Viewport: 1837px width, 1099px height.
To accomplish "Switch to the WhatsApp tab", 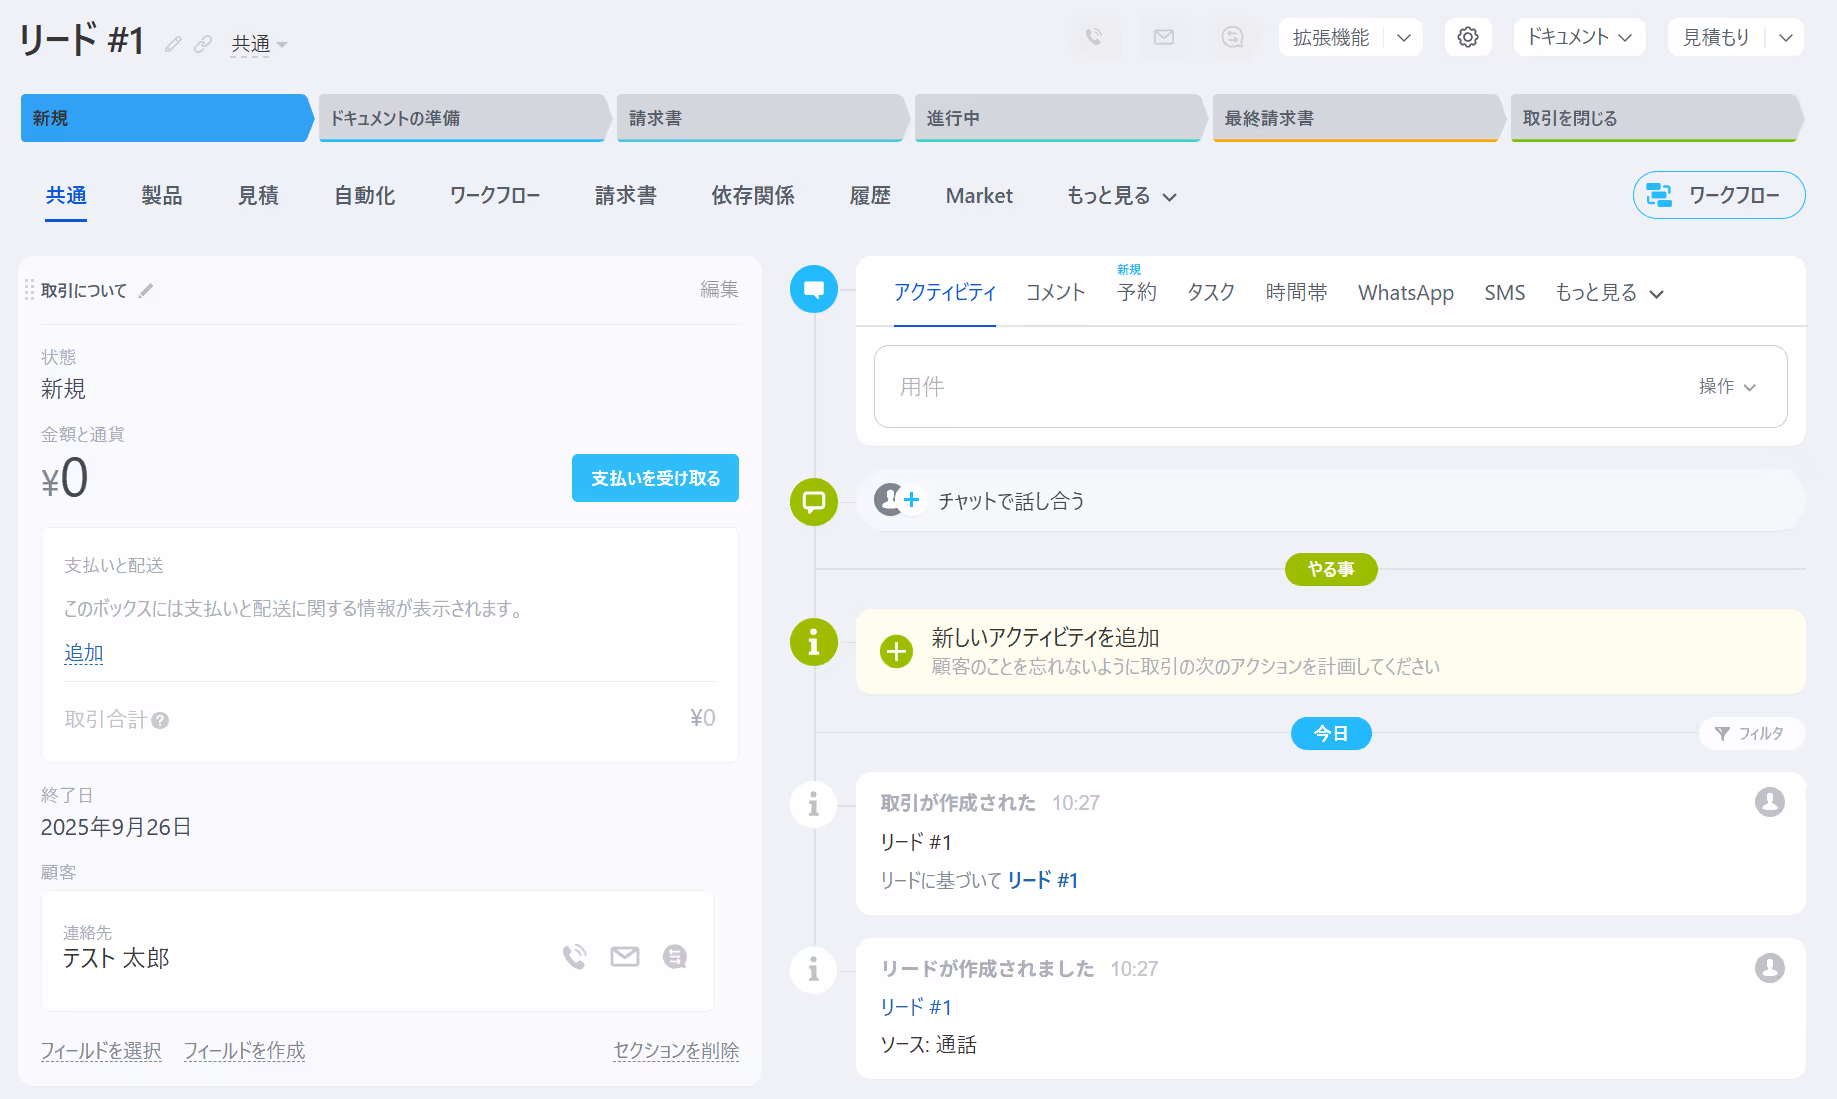I will pyautogui.click(x=1406, y=293).
